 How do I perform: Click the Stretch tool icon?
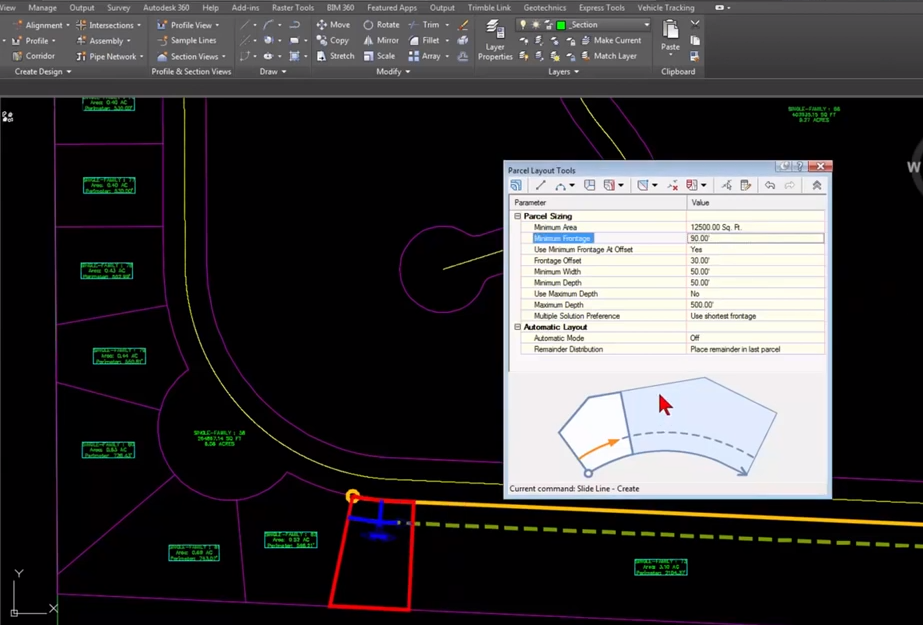[321, 56]
